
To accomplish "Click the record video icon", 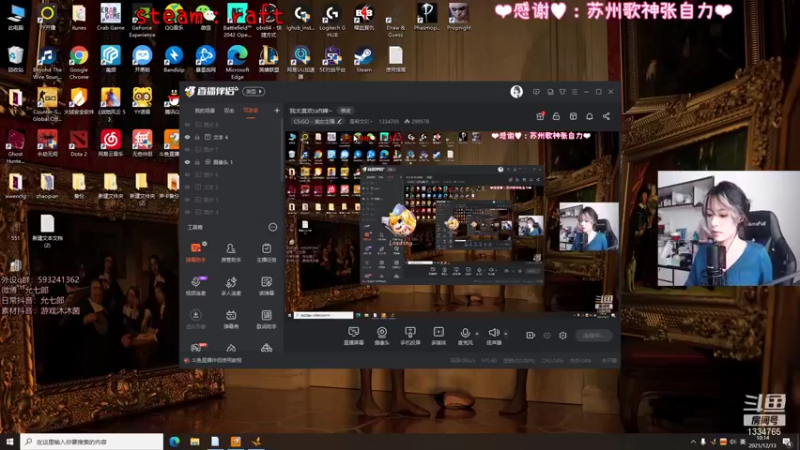I will (531, 335).
